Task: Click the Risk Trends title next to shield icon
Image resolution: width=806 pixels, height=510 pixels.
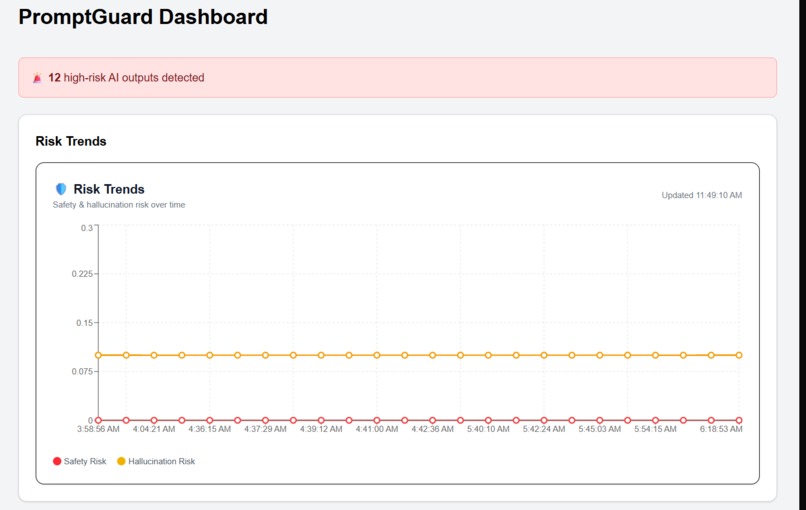Action: 109,189
